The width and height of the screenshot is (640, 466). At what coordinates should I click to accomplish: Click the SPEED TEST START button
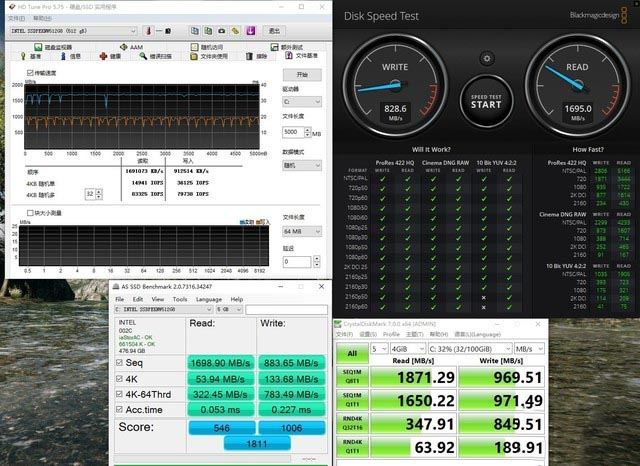pos(486,102)
